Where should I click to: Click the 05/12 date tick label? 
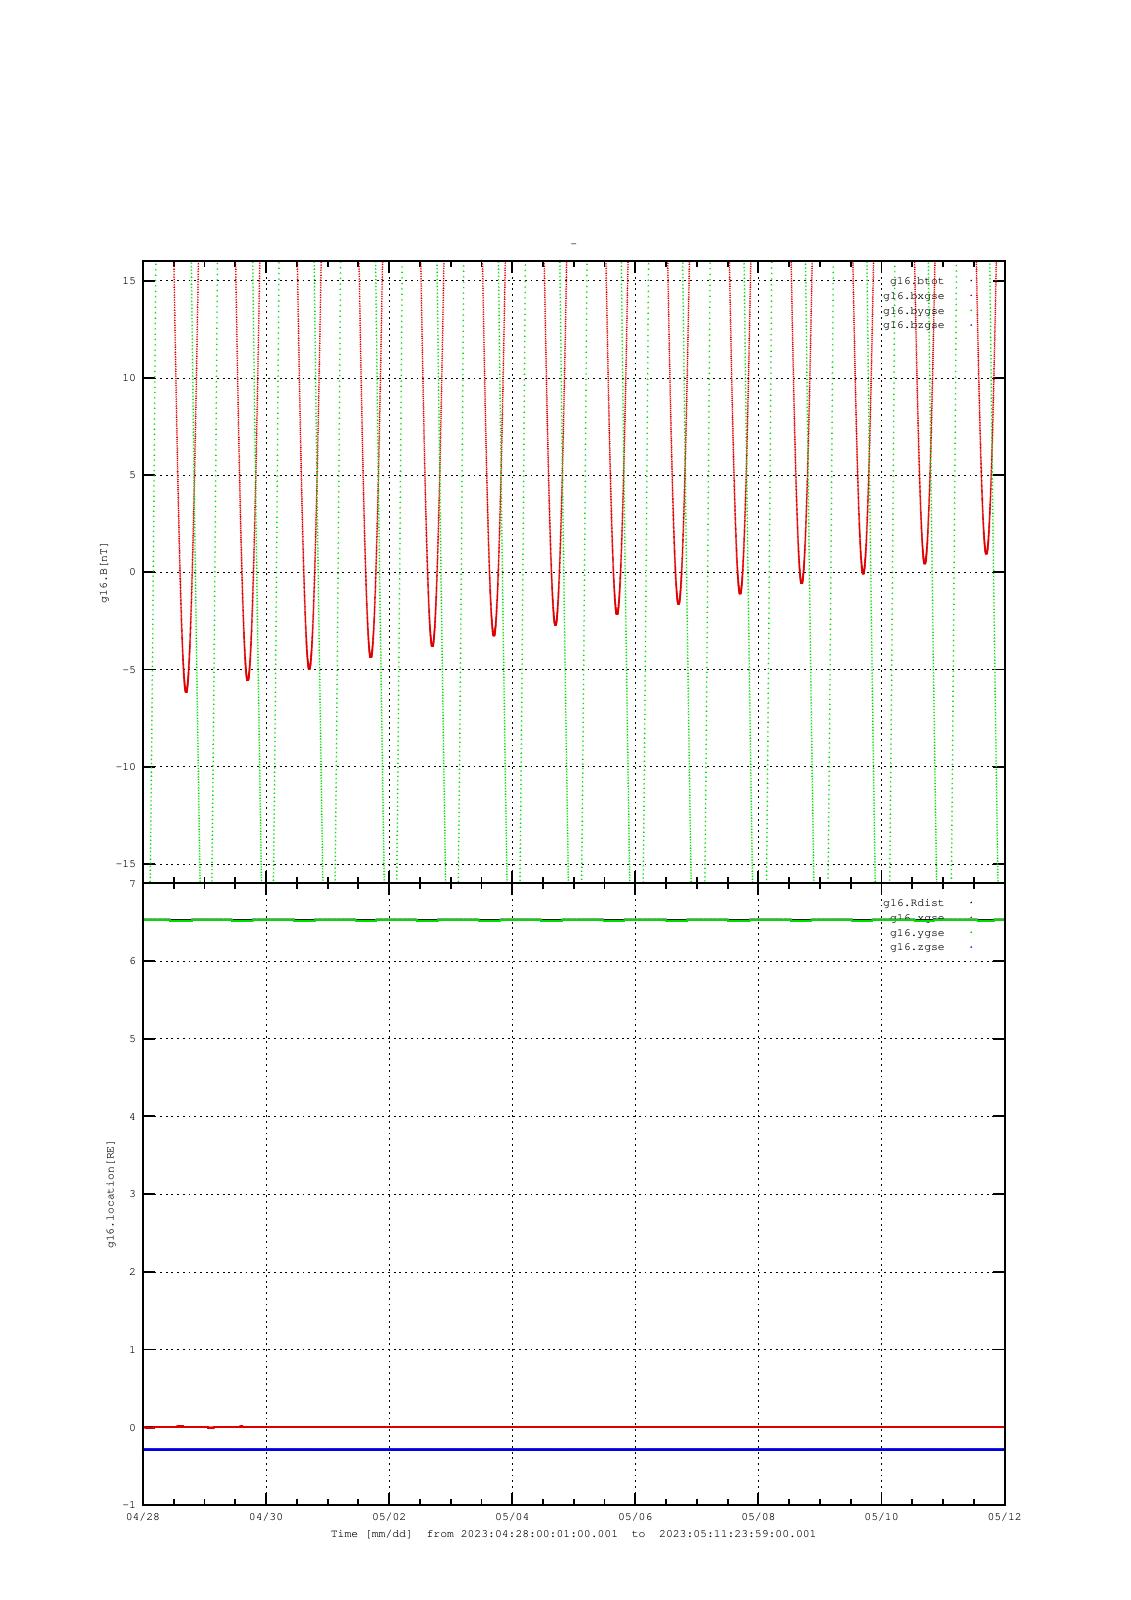coord(1004,1516)
